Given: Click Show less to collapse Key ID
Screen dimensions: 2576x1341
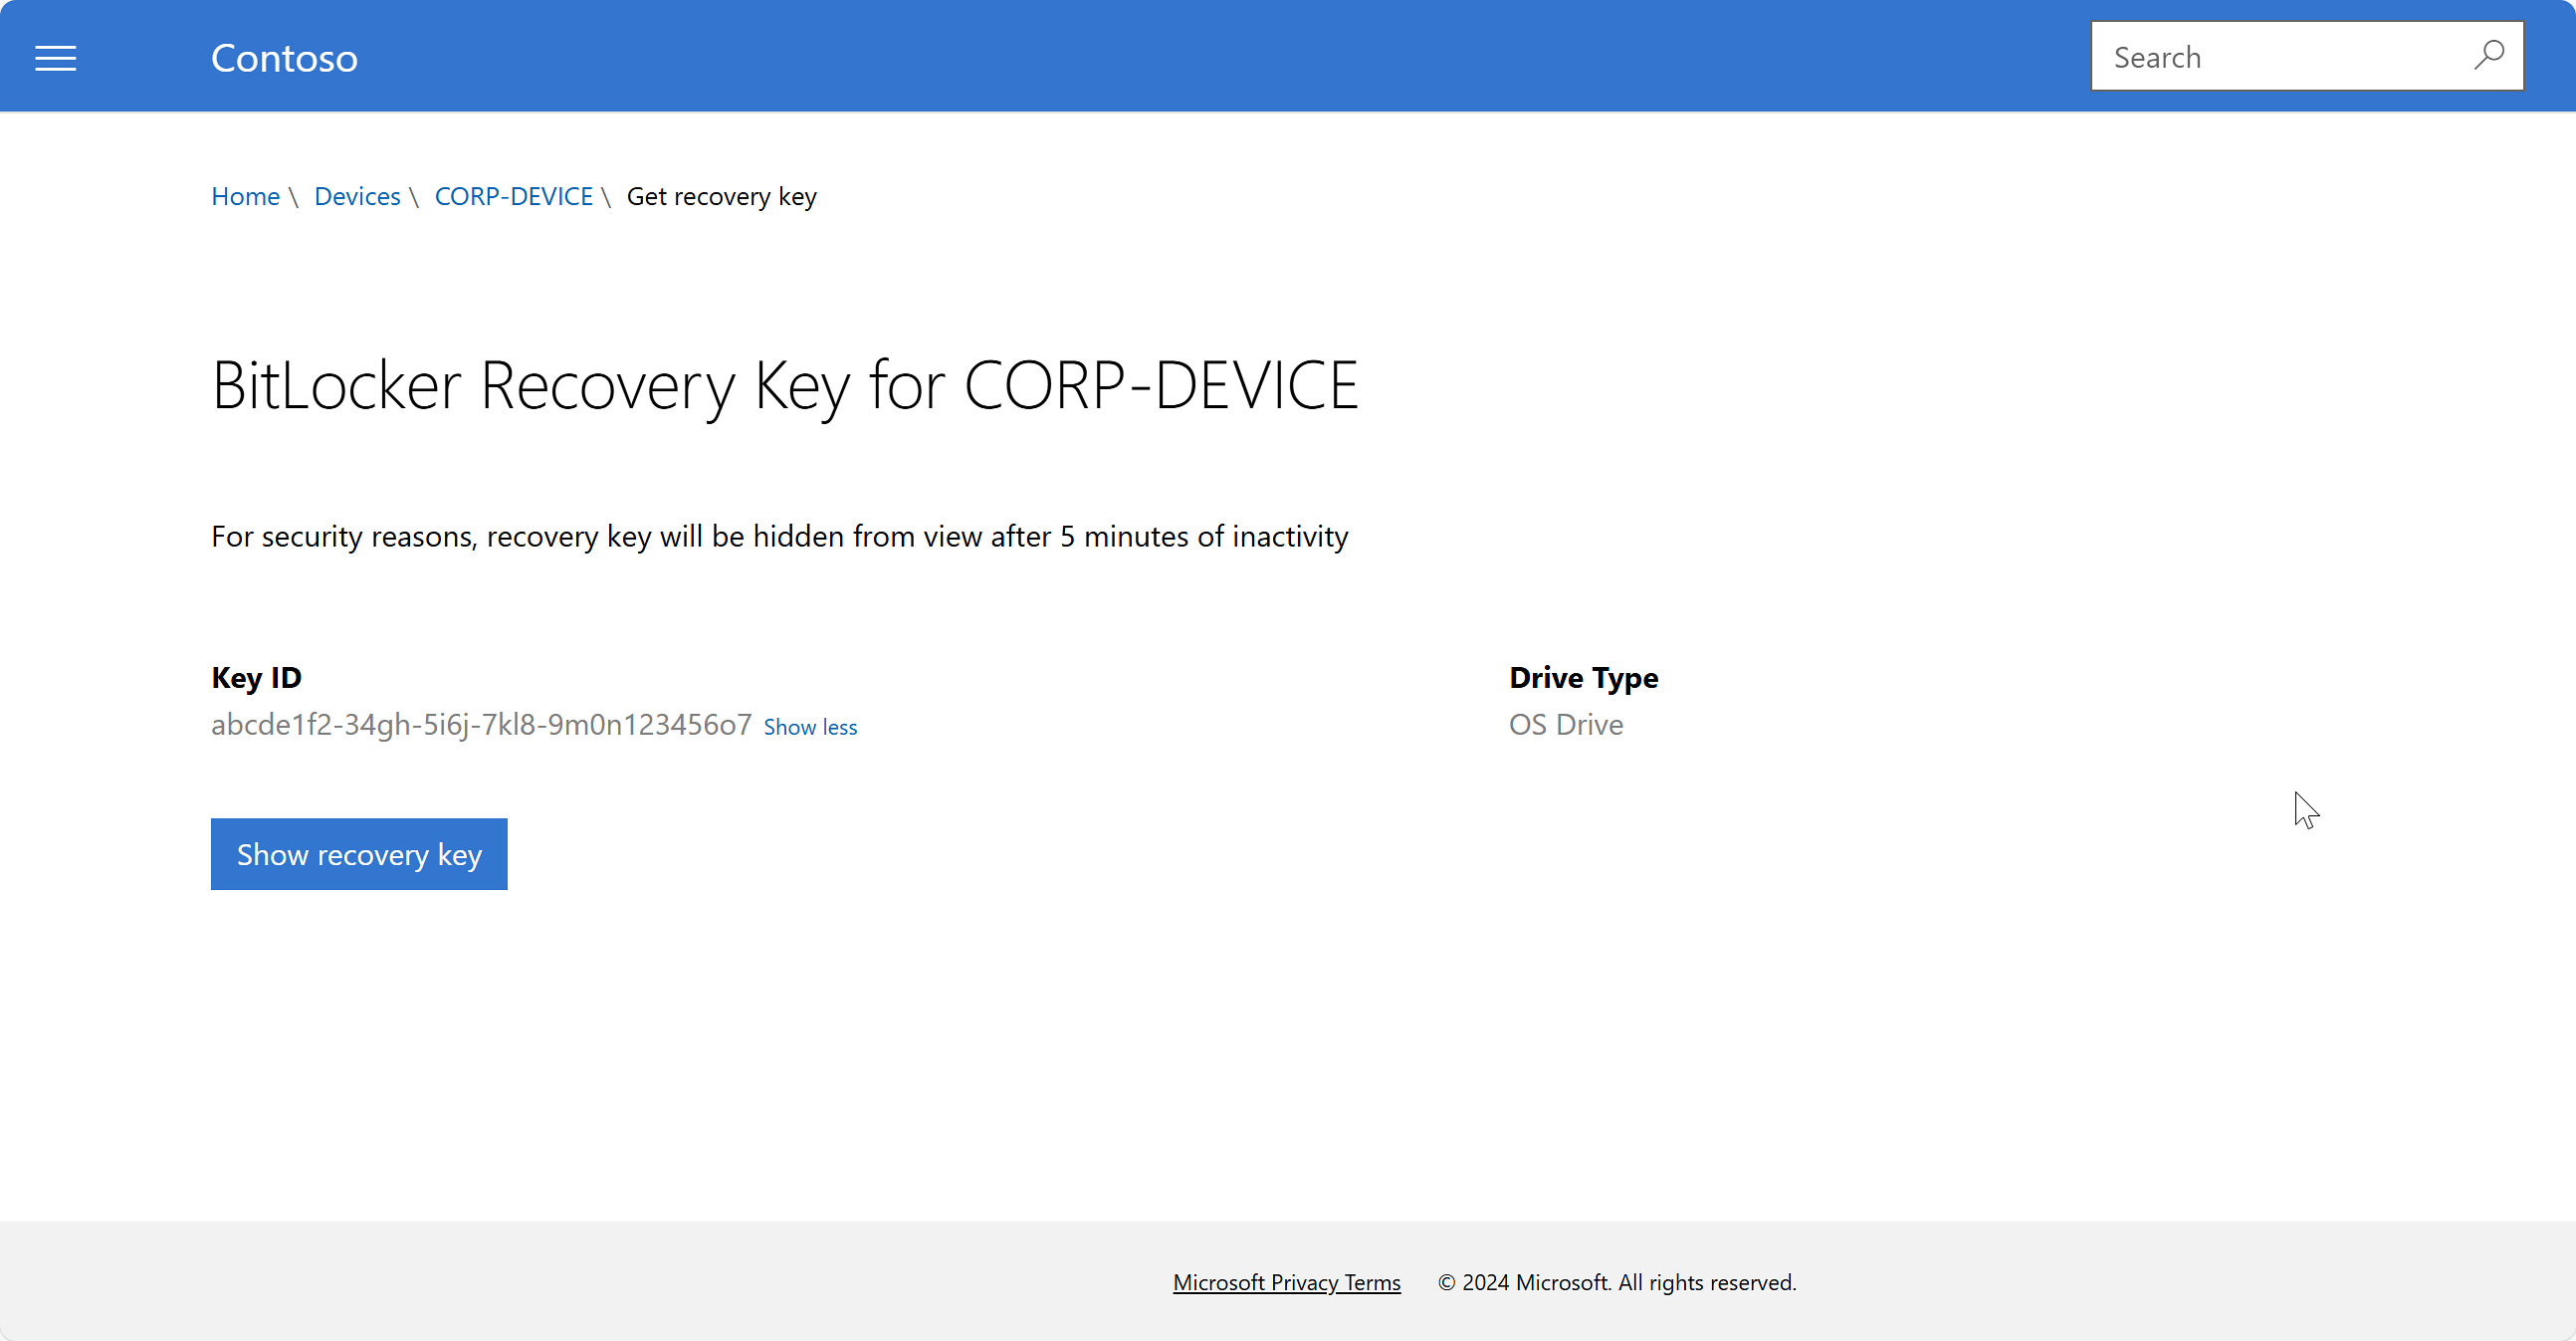Looking at the screenshot, I should point(811,726).
